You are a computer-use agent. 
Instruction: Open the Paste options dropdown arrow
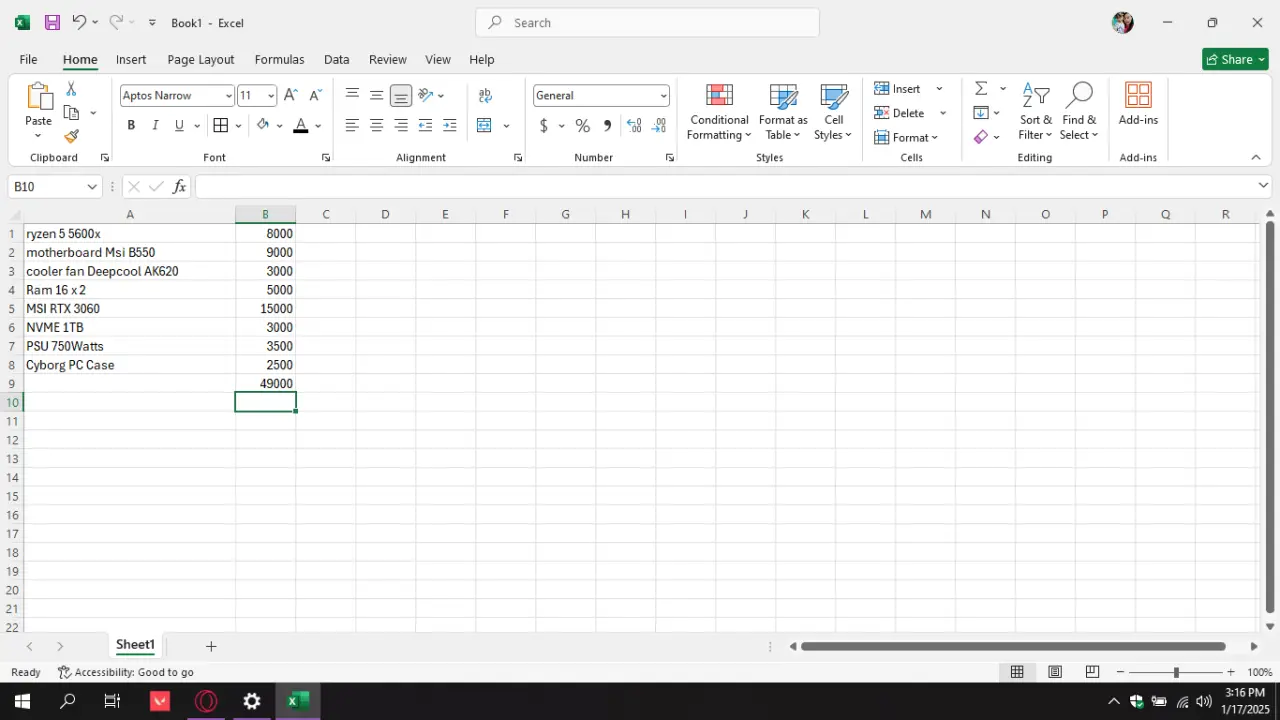coord(38,136)
